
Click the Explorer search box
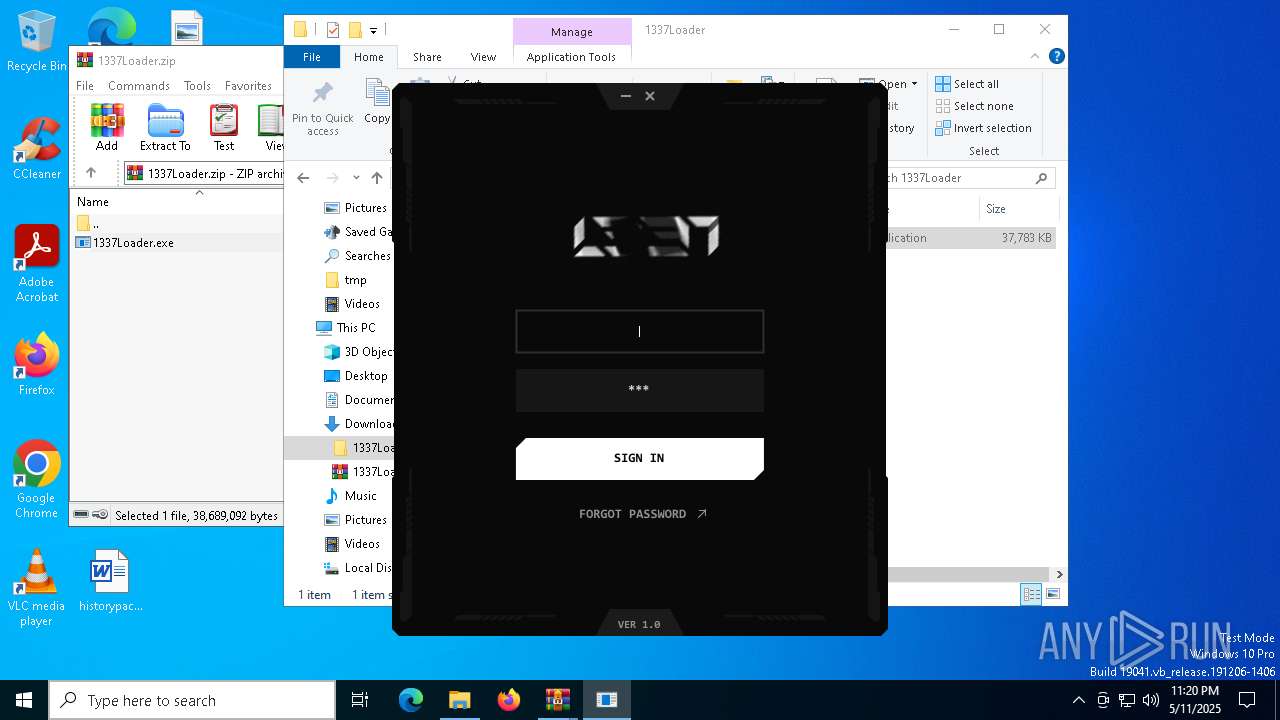(970, 178)
